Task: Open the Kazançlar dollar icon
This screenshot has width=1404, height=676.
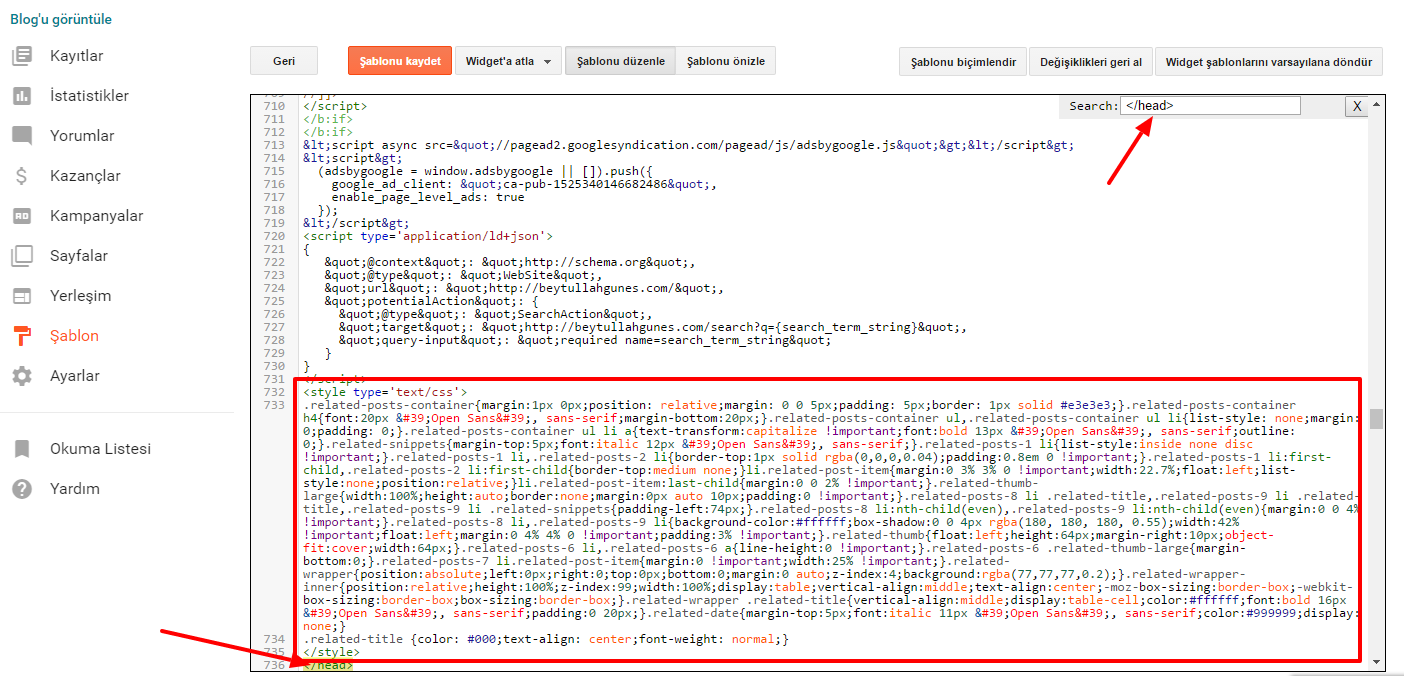Action: coord(21,176)
